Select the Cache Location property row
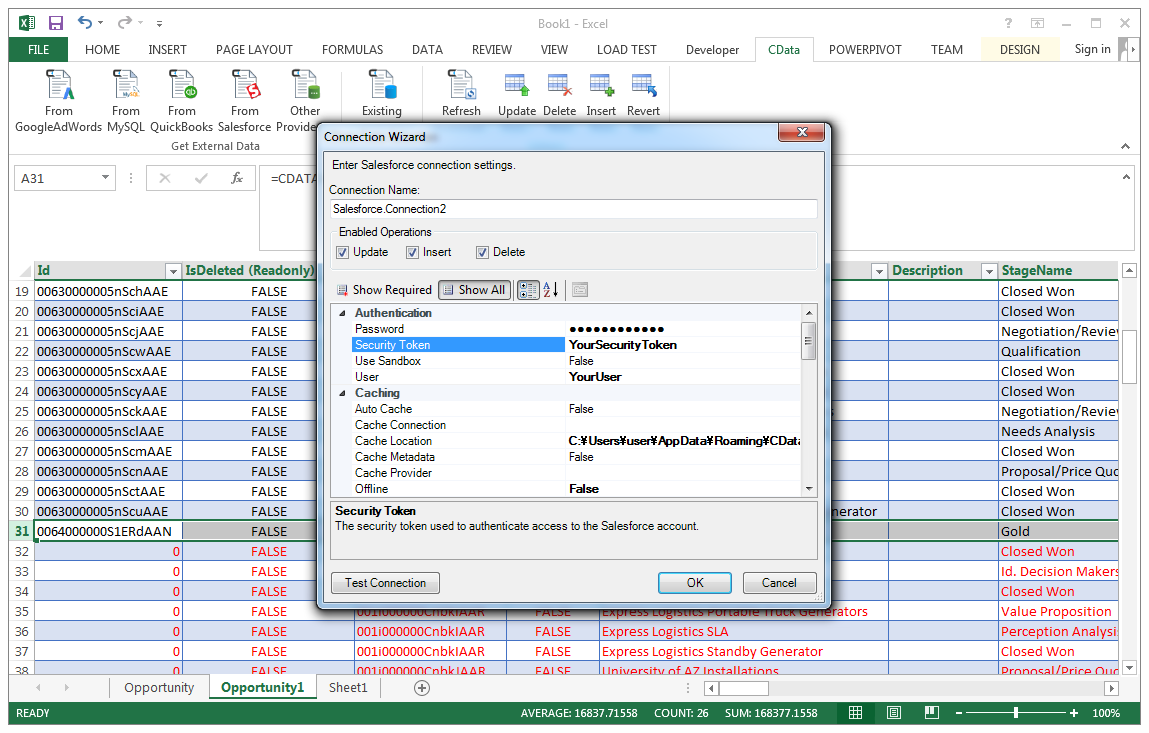The width and height of the screenshot is (1149, 733). (x=577, y=441)
